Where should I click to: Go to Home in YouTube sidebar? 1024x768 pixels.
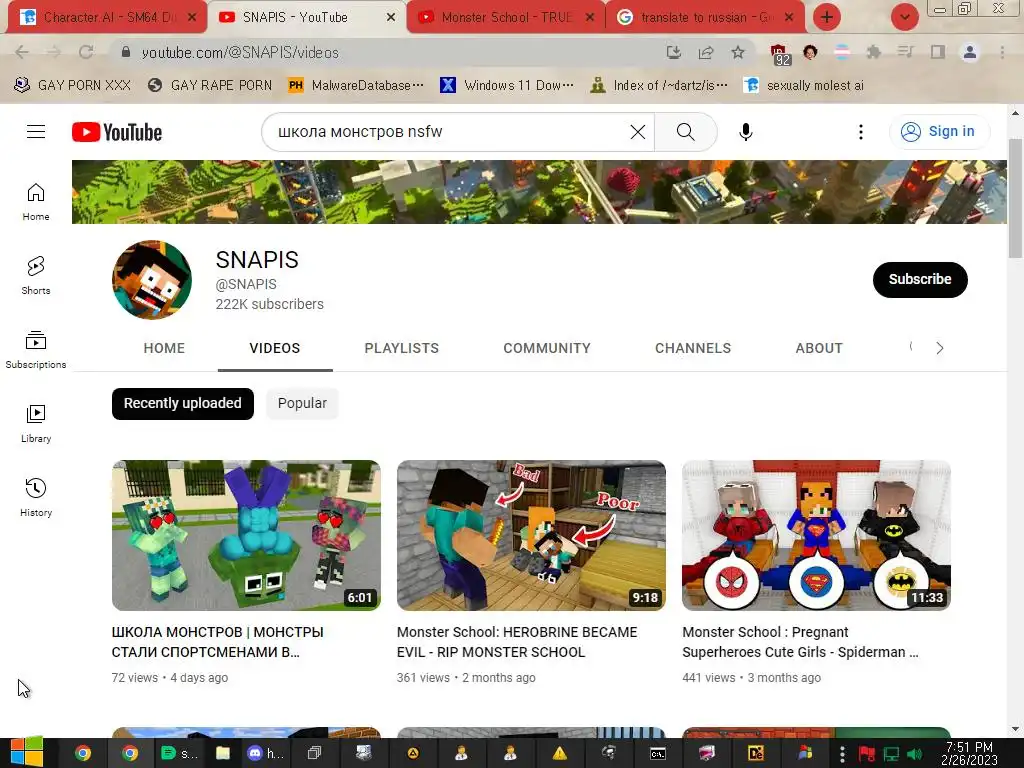click(36, 201)
